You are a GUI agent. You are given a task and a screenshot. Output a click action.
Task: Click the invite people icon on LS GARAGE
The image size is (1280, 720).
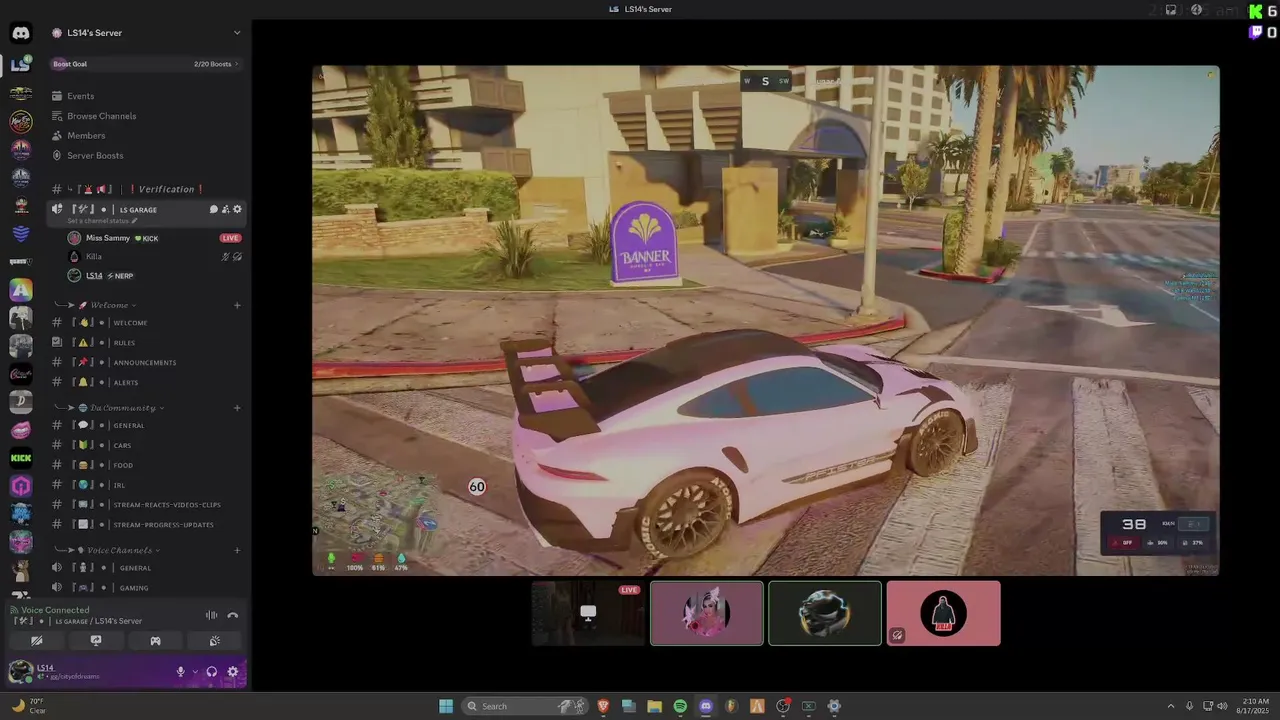pyautogui.click(x=225, y=210)
